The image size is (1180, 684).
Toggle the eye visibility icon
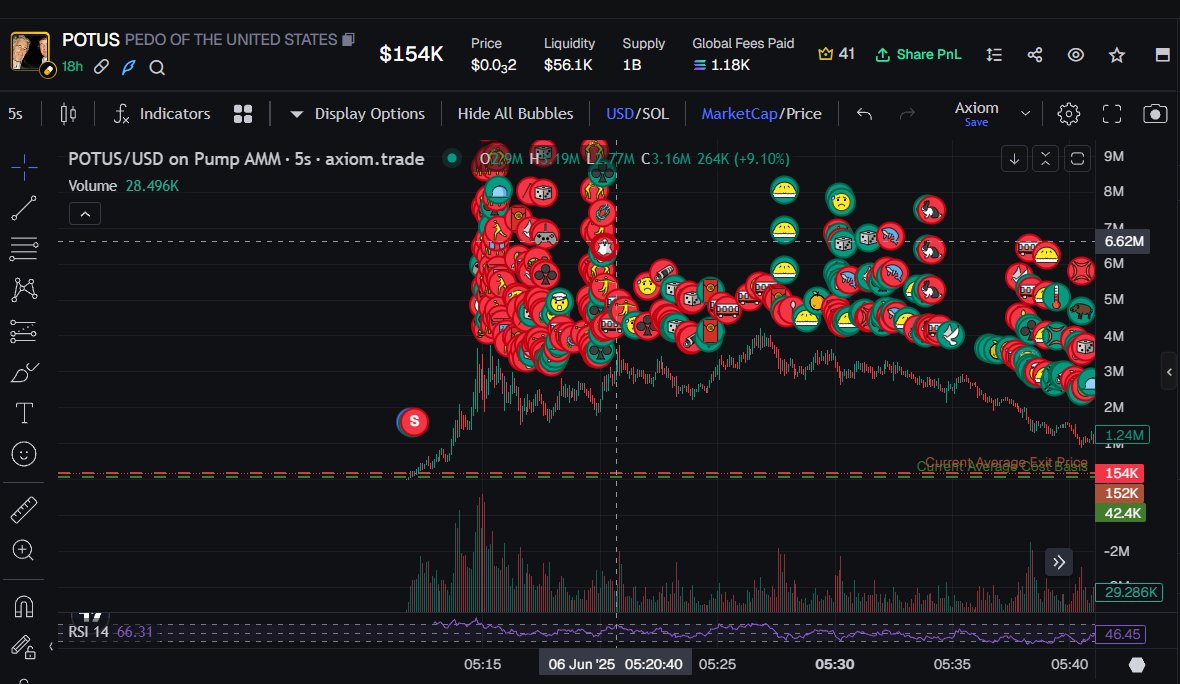(1076, 54)
